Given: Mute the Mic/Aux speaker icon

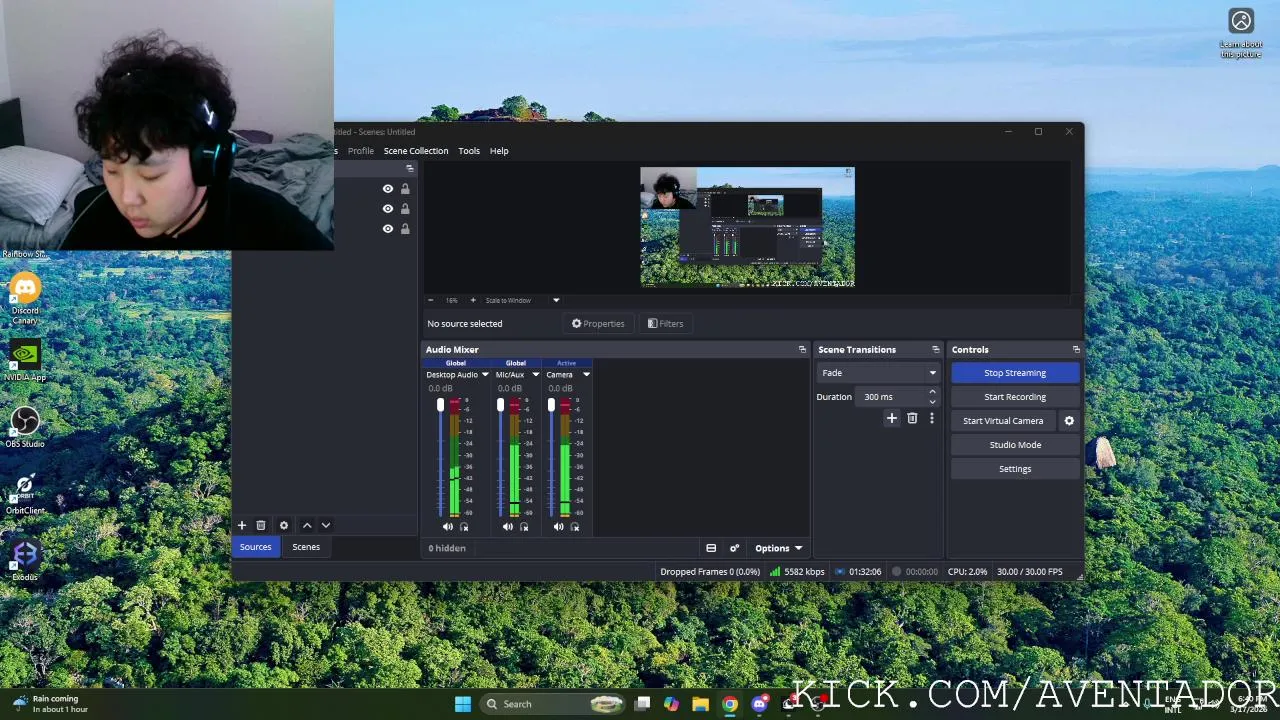Looking at the screenshot, I should pyautogui.click(x=508, y=527).
